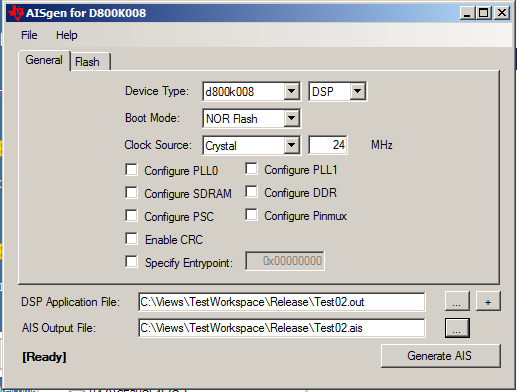Check the Configure Pinmux option
The width and height of the screenshot is (517, 392).
[x=251, y=215]
